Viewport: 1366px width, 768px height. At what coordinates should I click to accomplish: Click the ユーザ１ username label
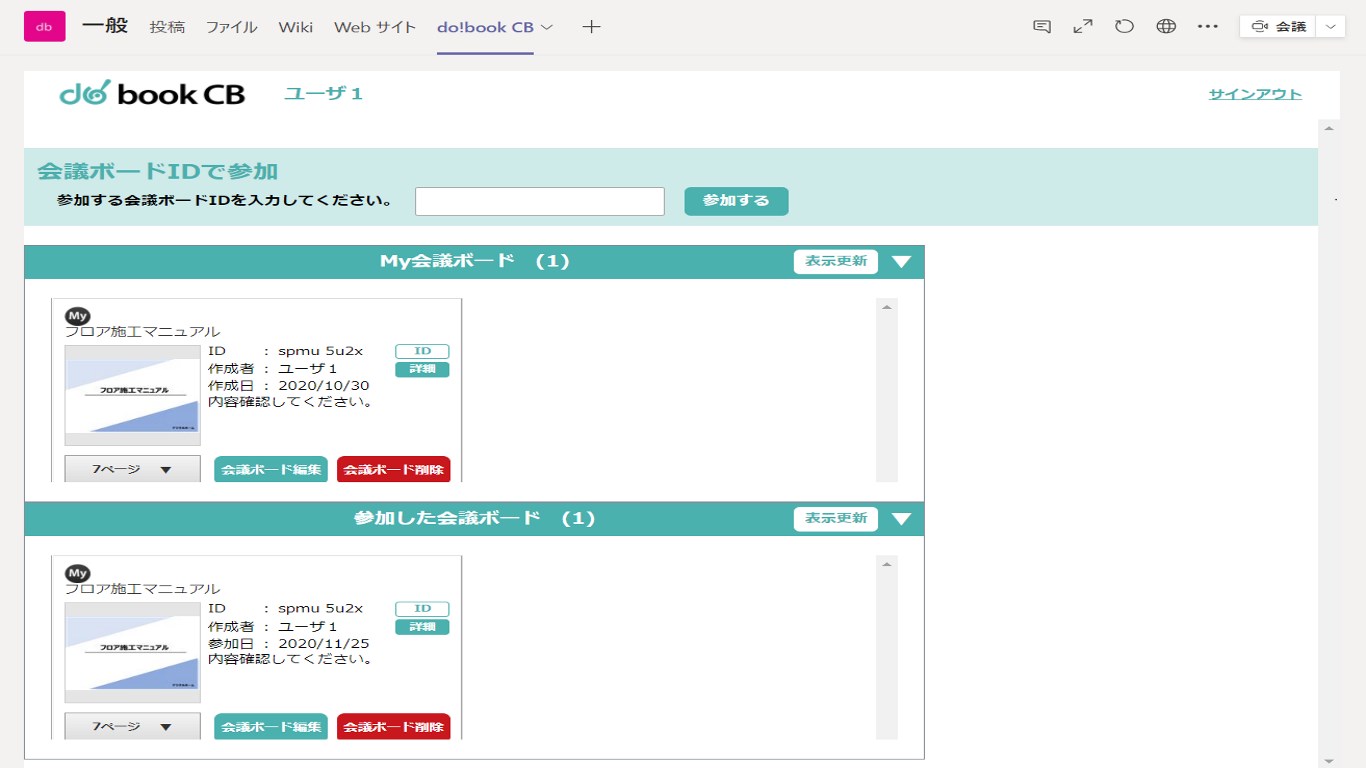pyautogui.click(x=324, y=94)
